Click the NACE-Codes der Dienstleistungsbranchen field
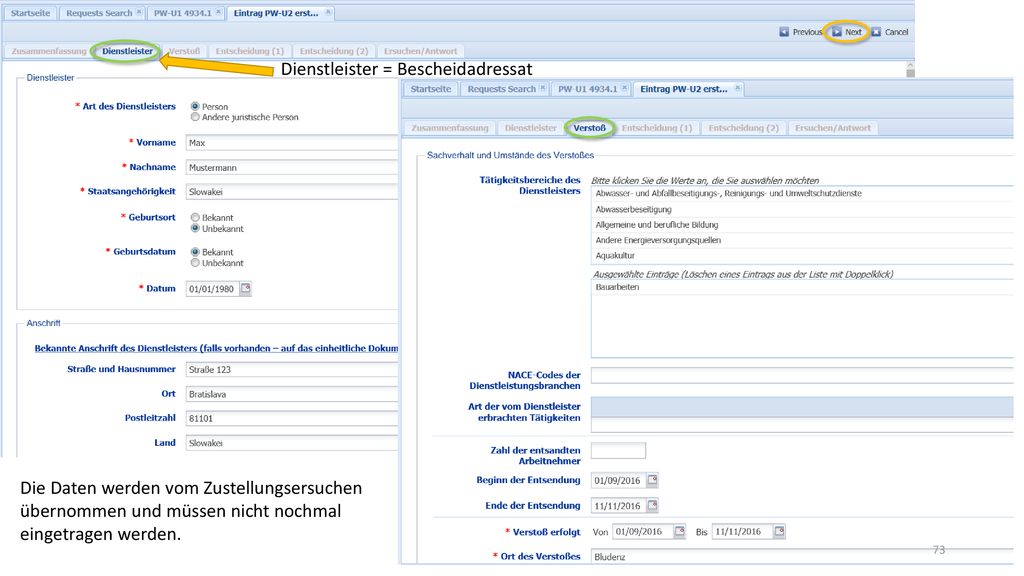 [802, 375]
